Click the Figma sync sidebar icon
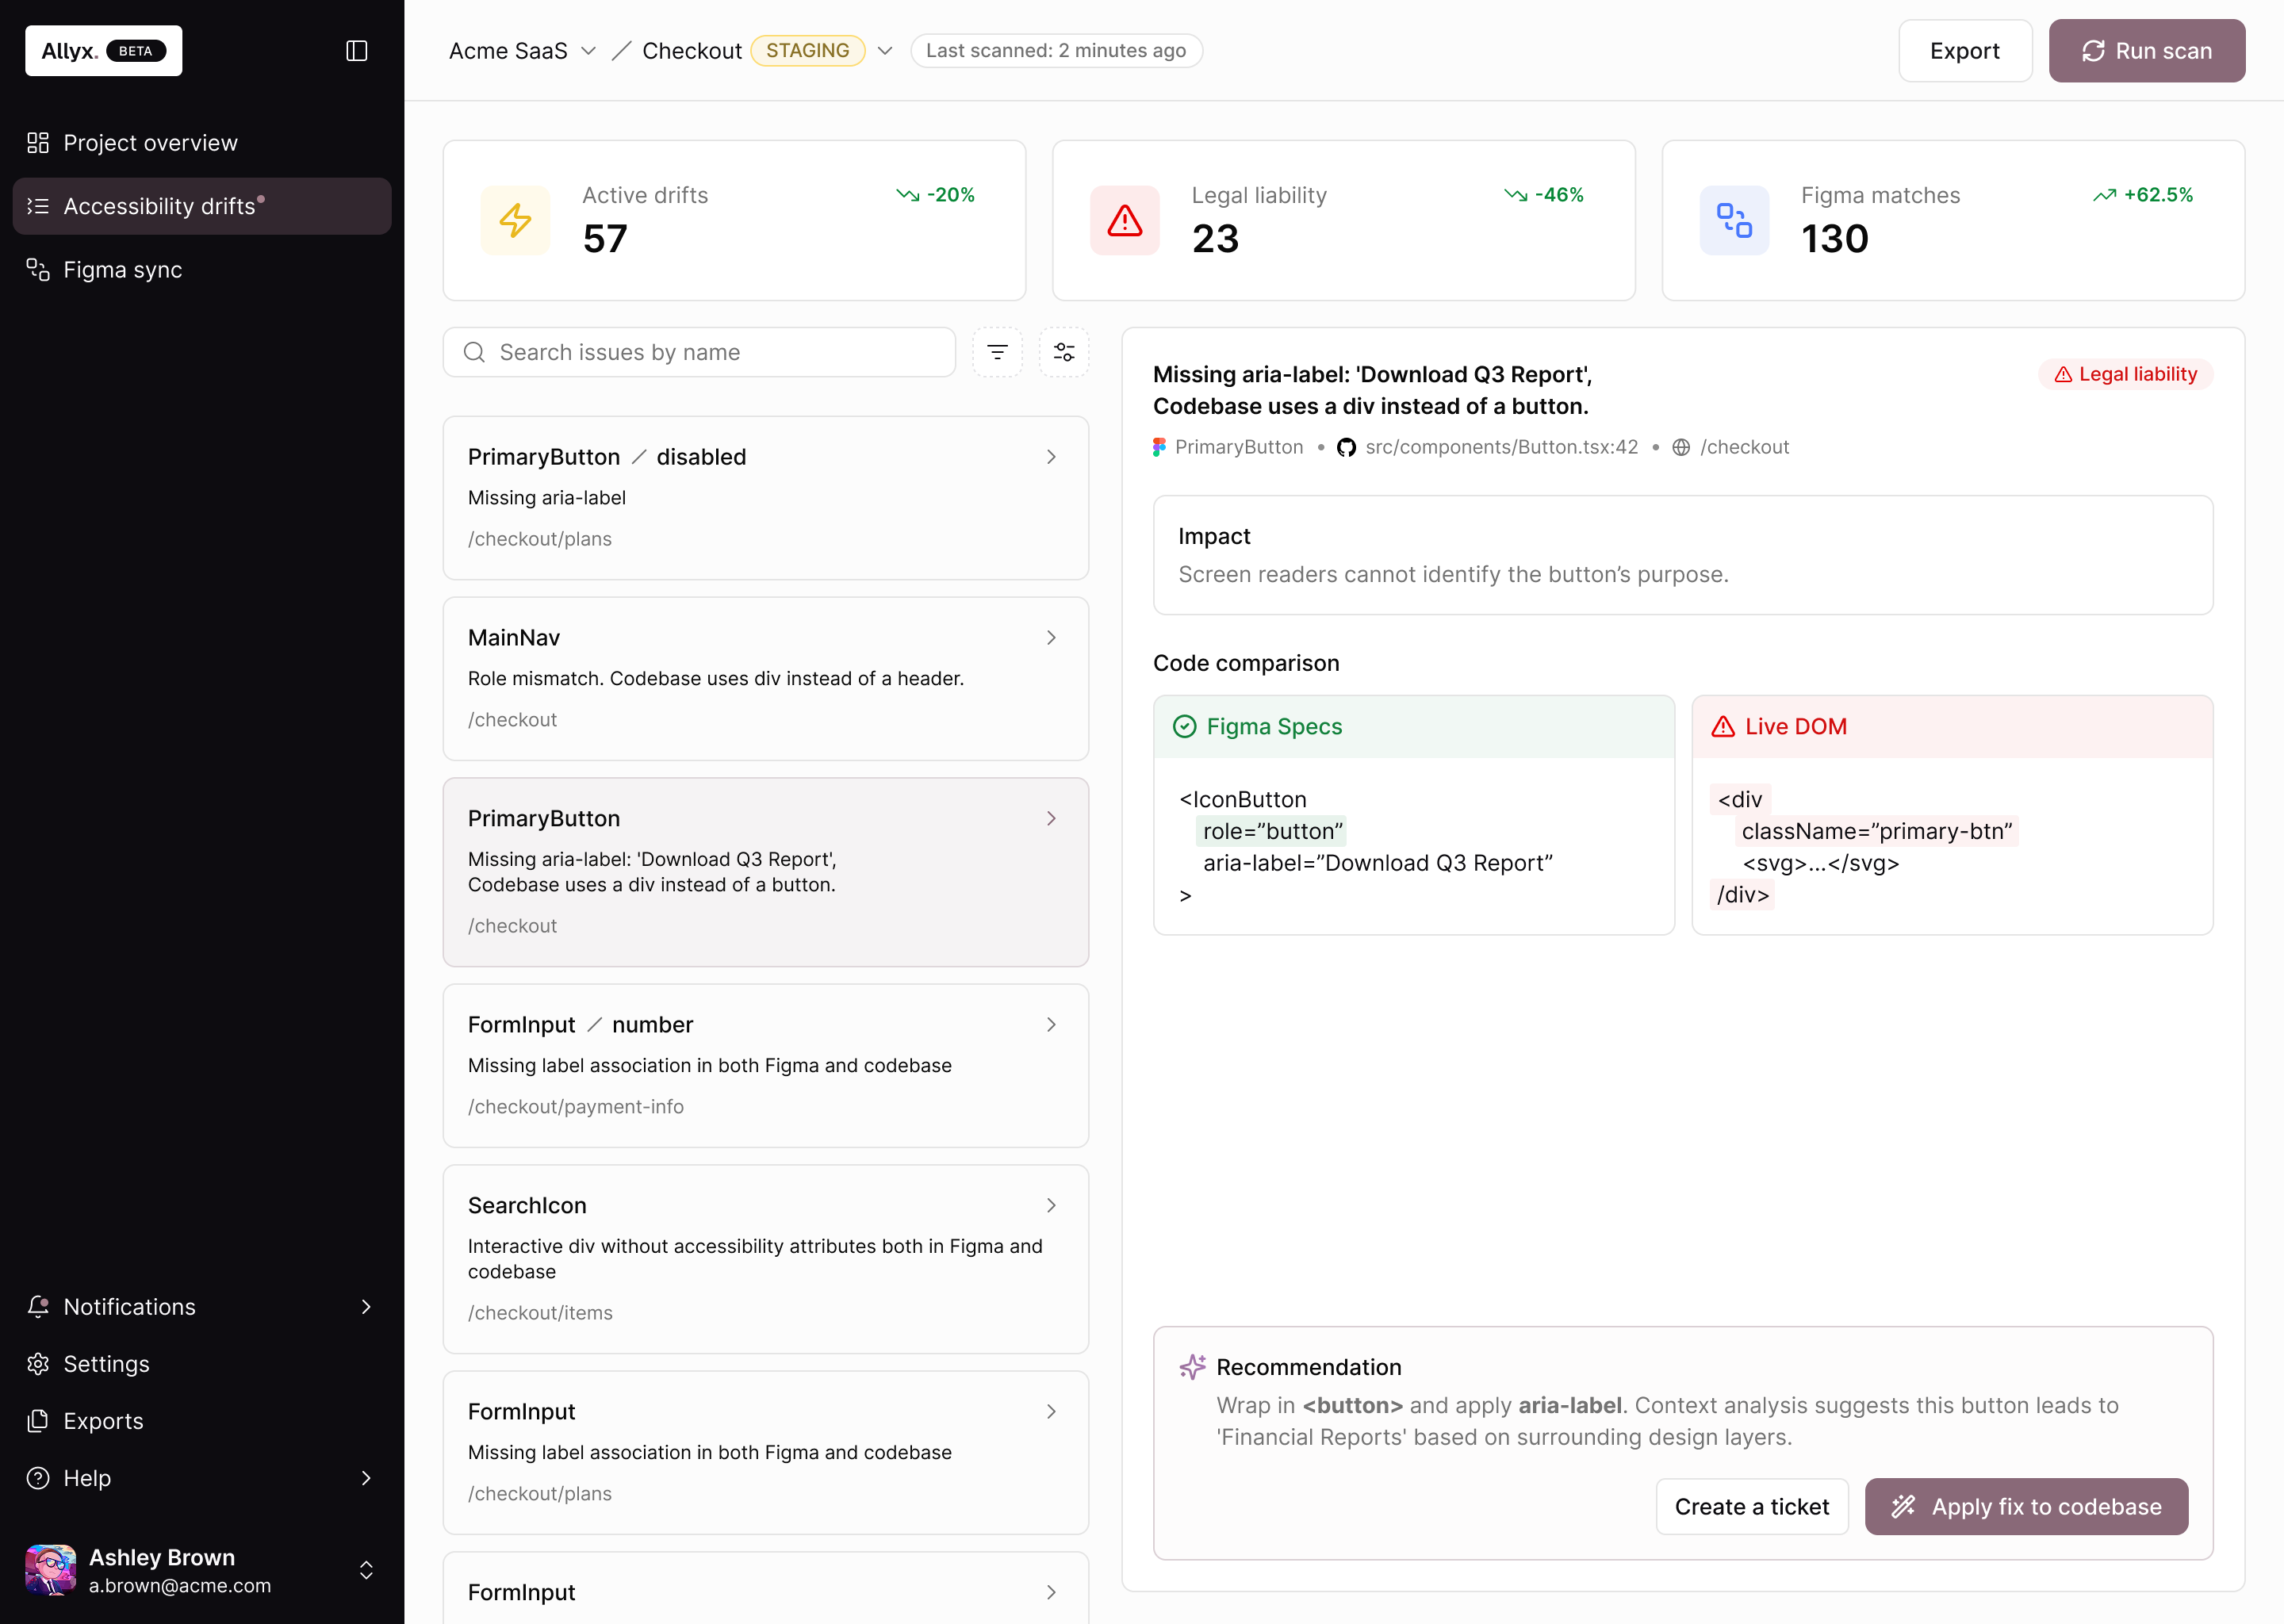2284x1624 pixels. click(x=38, y=270)
